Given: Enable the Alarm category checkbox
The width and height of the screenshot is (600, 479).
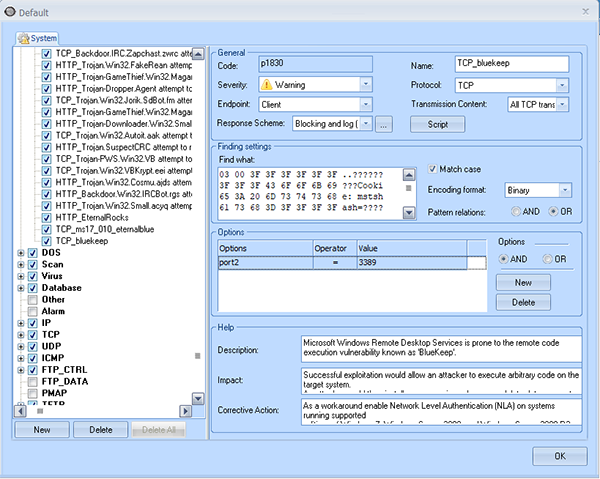Looking at the screenshot, I should point(33,311).
